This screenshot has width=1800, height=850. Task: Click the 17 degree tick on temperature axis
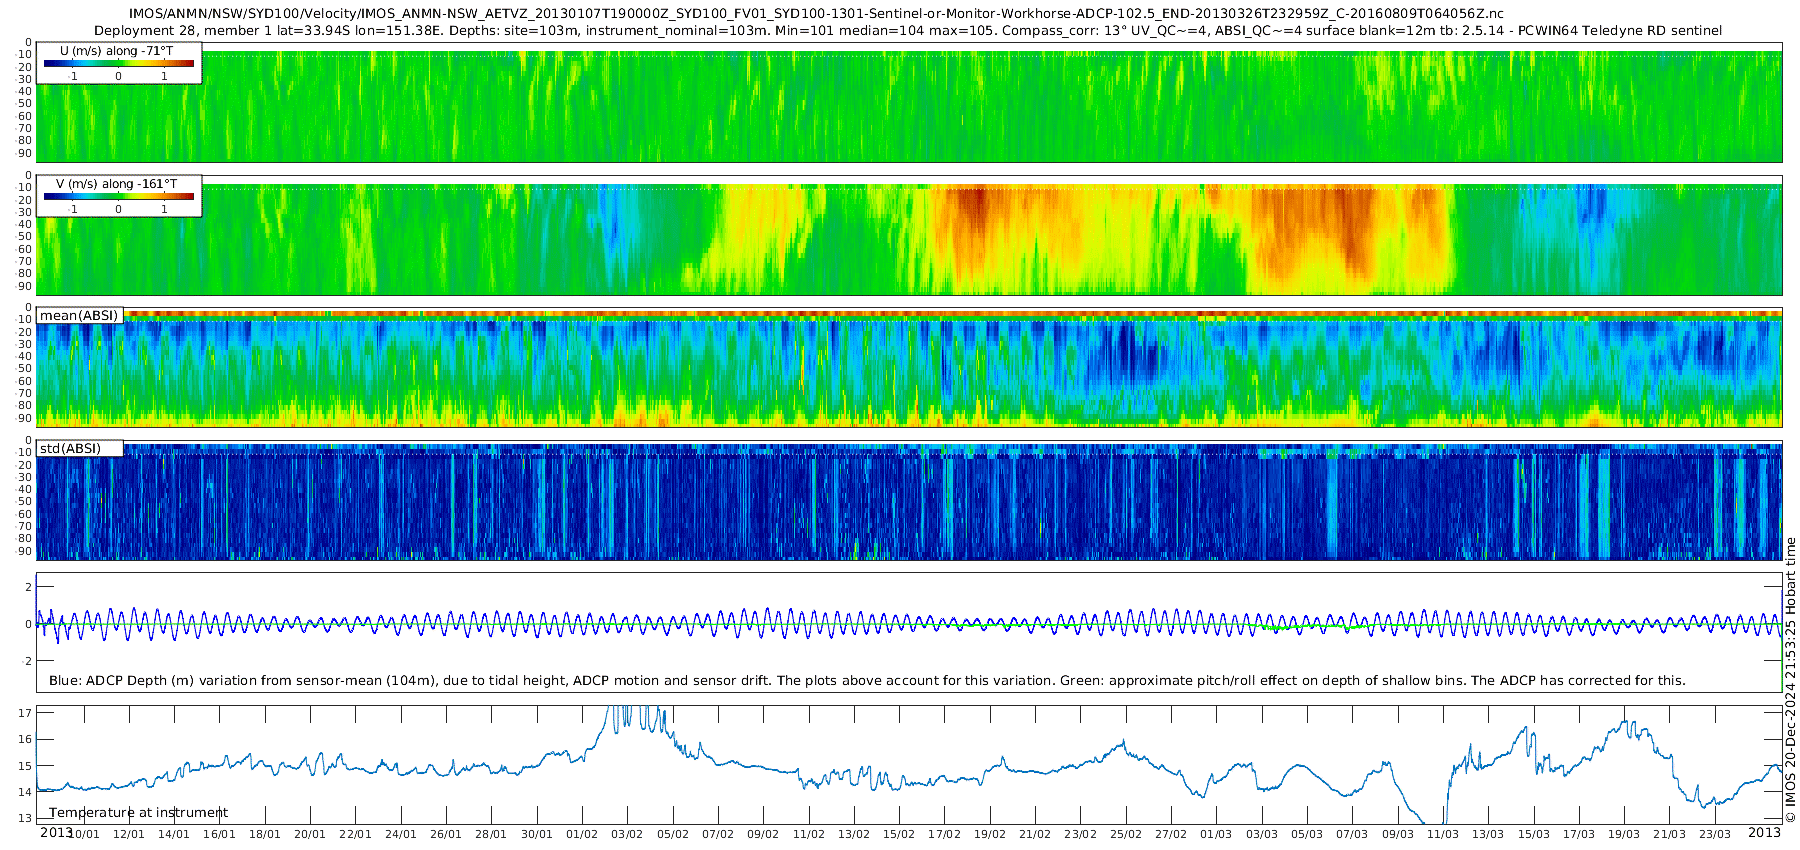(25, 713)
